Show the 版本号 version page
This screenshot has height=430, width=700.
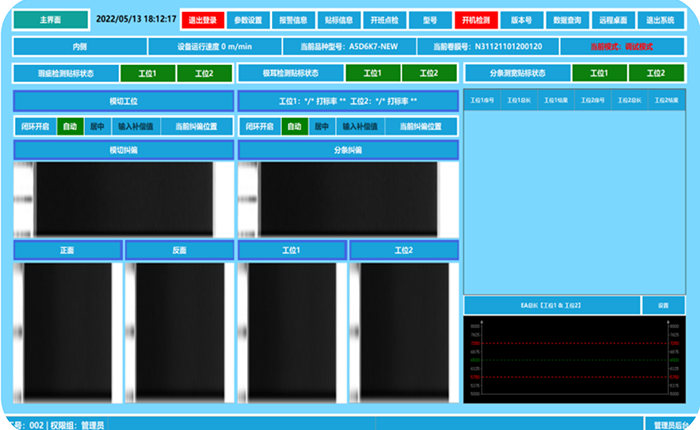pos(521,19)
